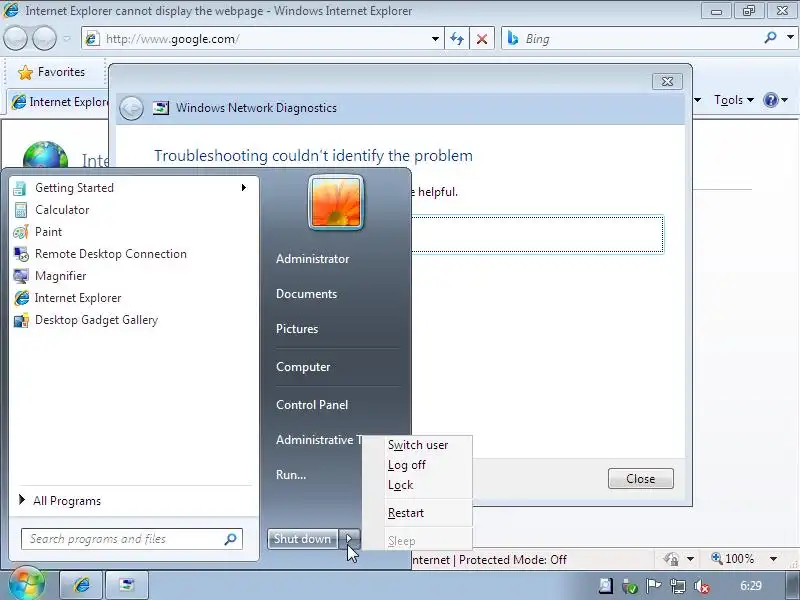This screenshot has width=800, height=600.
Task: Open the address bar dropdown arrow
Action: point(435,39)
